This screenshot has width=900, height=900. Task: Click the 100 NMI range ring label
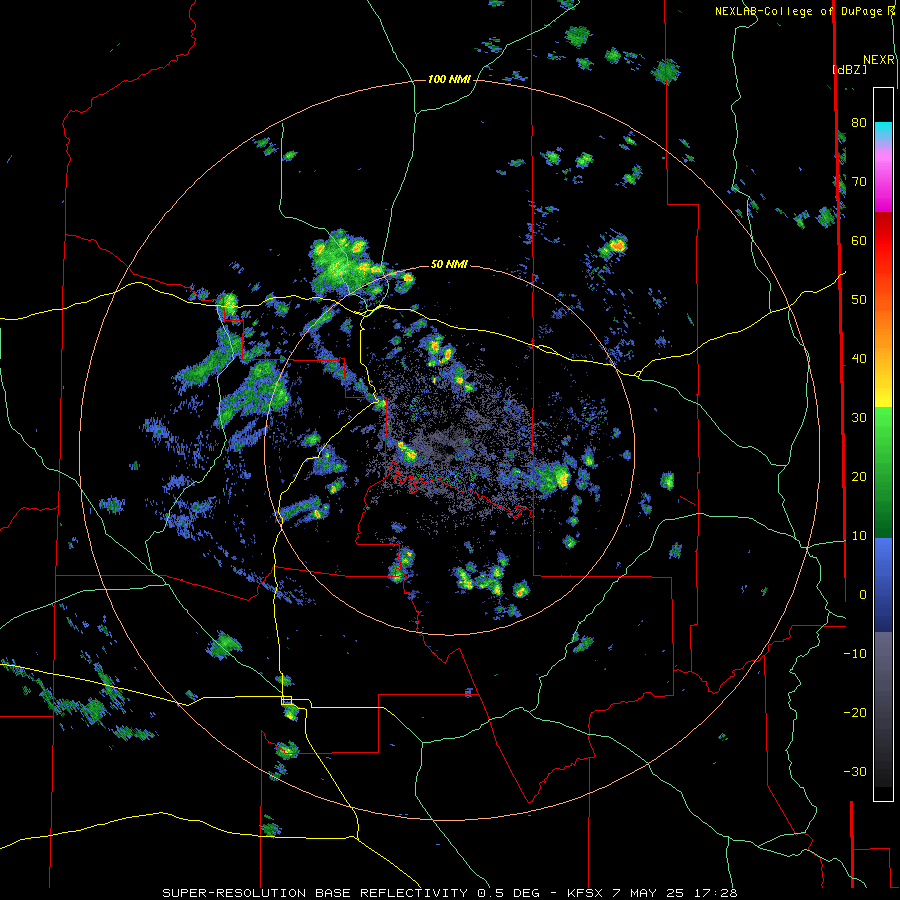click(449, 79)
